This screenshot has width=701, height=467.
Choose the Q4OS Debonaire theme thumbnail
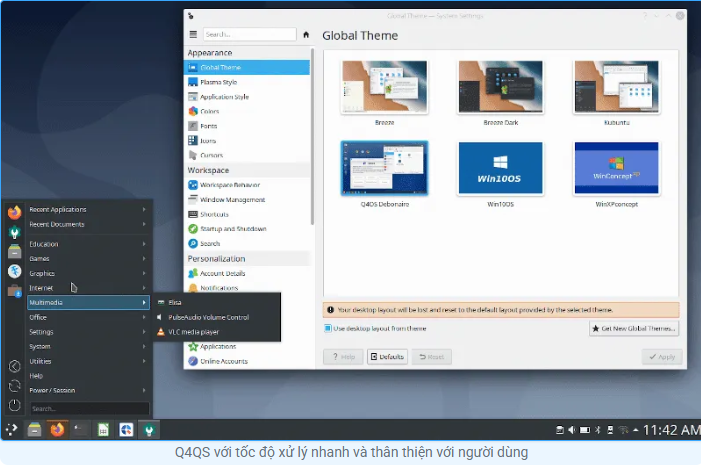[x=384, y=168]
